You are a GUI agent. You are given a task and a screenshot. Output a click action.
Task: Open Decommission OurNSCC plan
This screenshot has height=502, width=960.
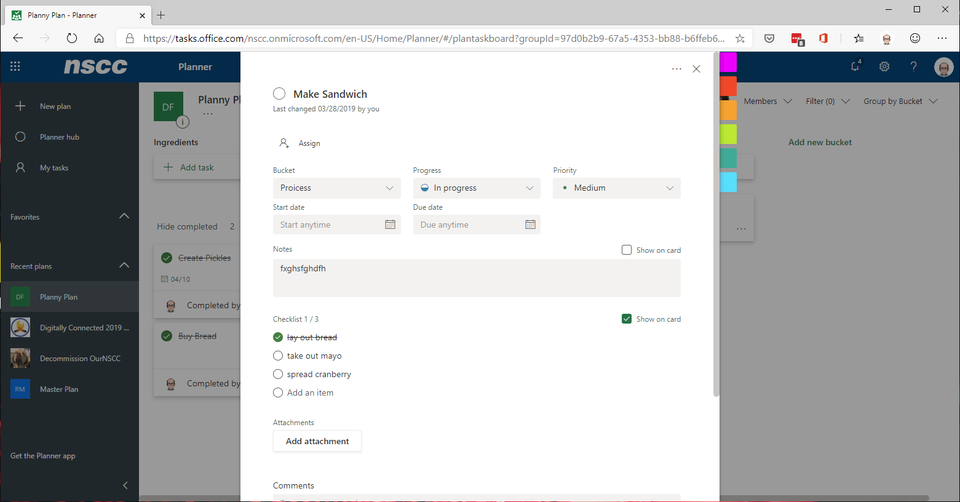pyautogui.click(x=69, y=358)
